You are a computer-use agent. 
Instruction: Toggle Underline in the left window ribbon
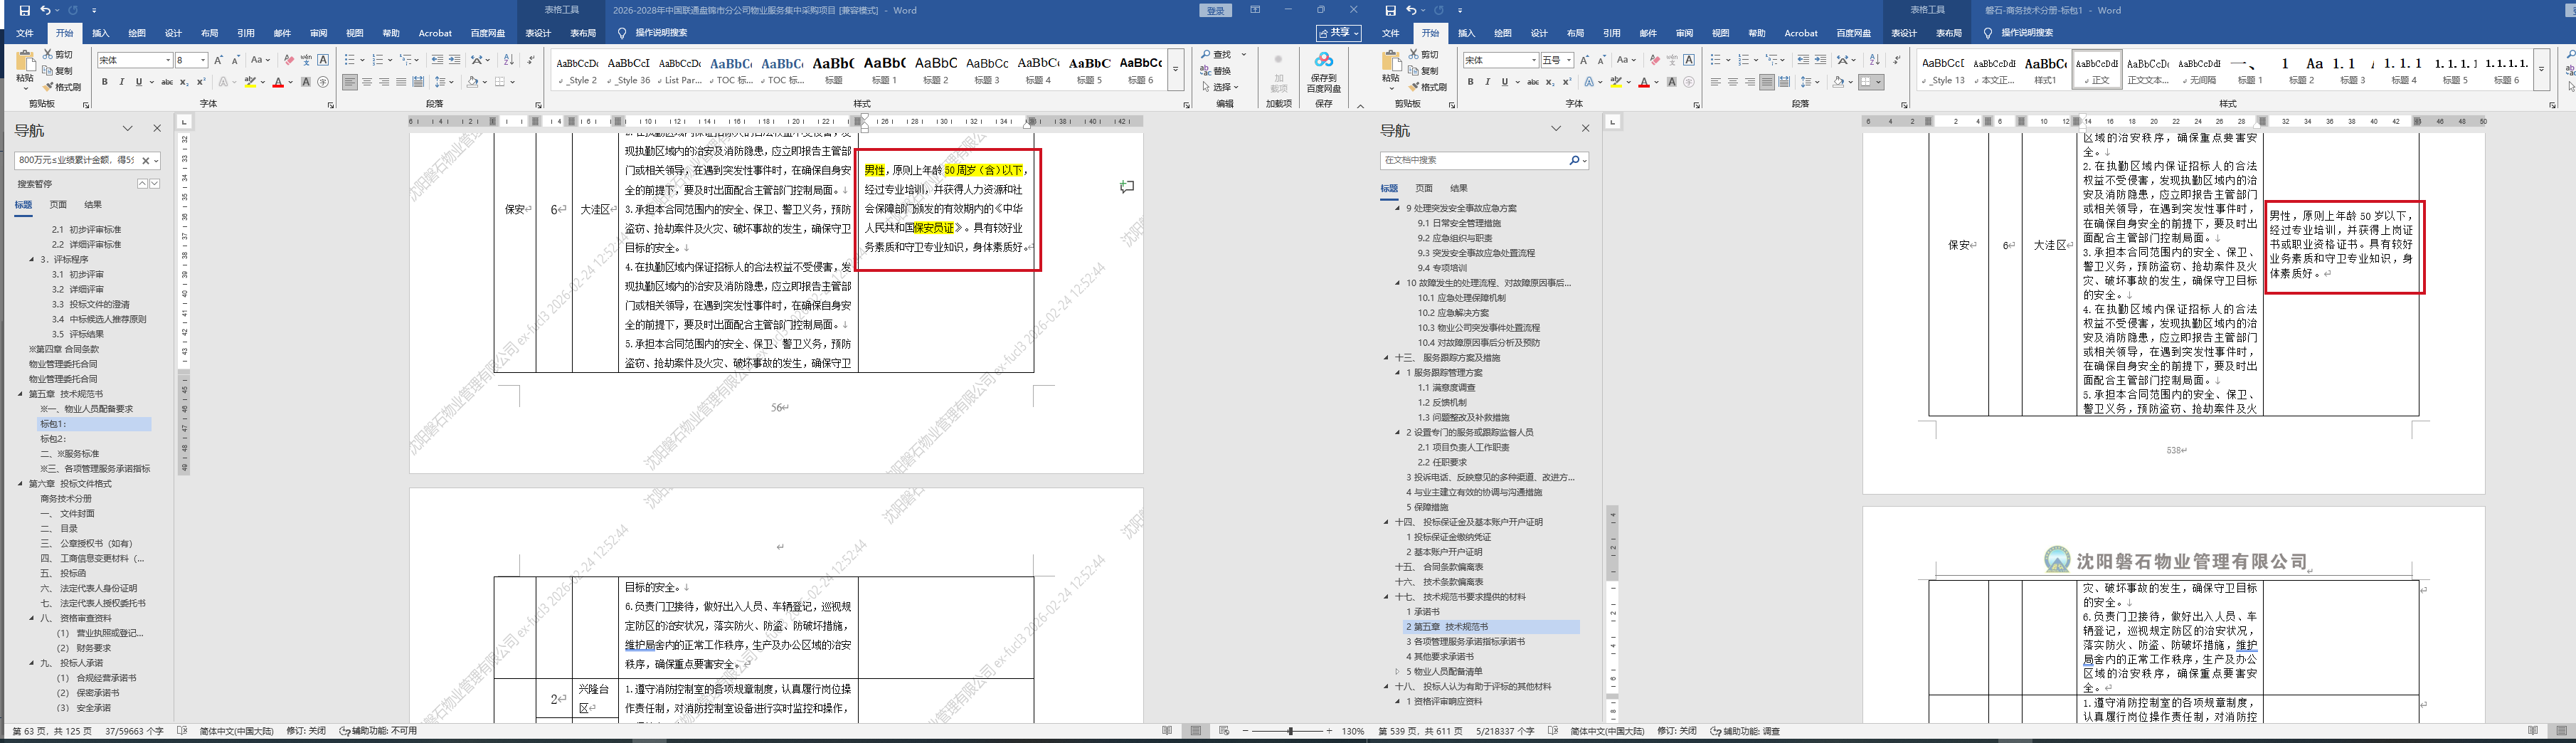139,82
